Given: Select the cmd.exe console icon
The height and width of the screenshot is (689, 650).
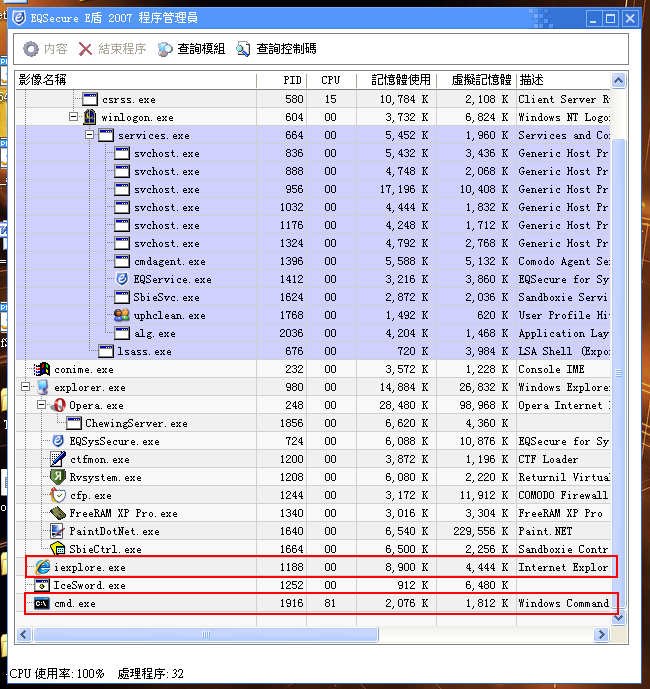Looking at the screenshot, I should pyautogui.click(x=42, y=603).
